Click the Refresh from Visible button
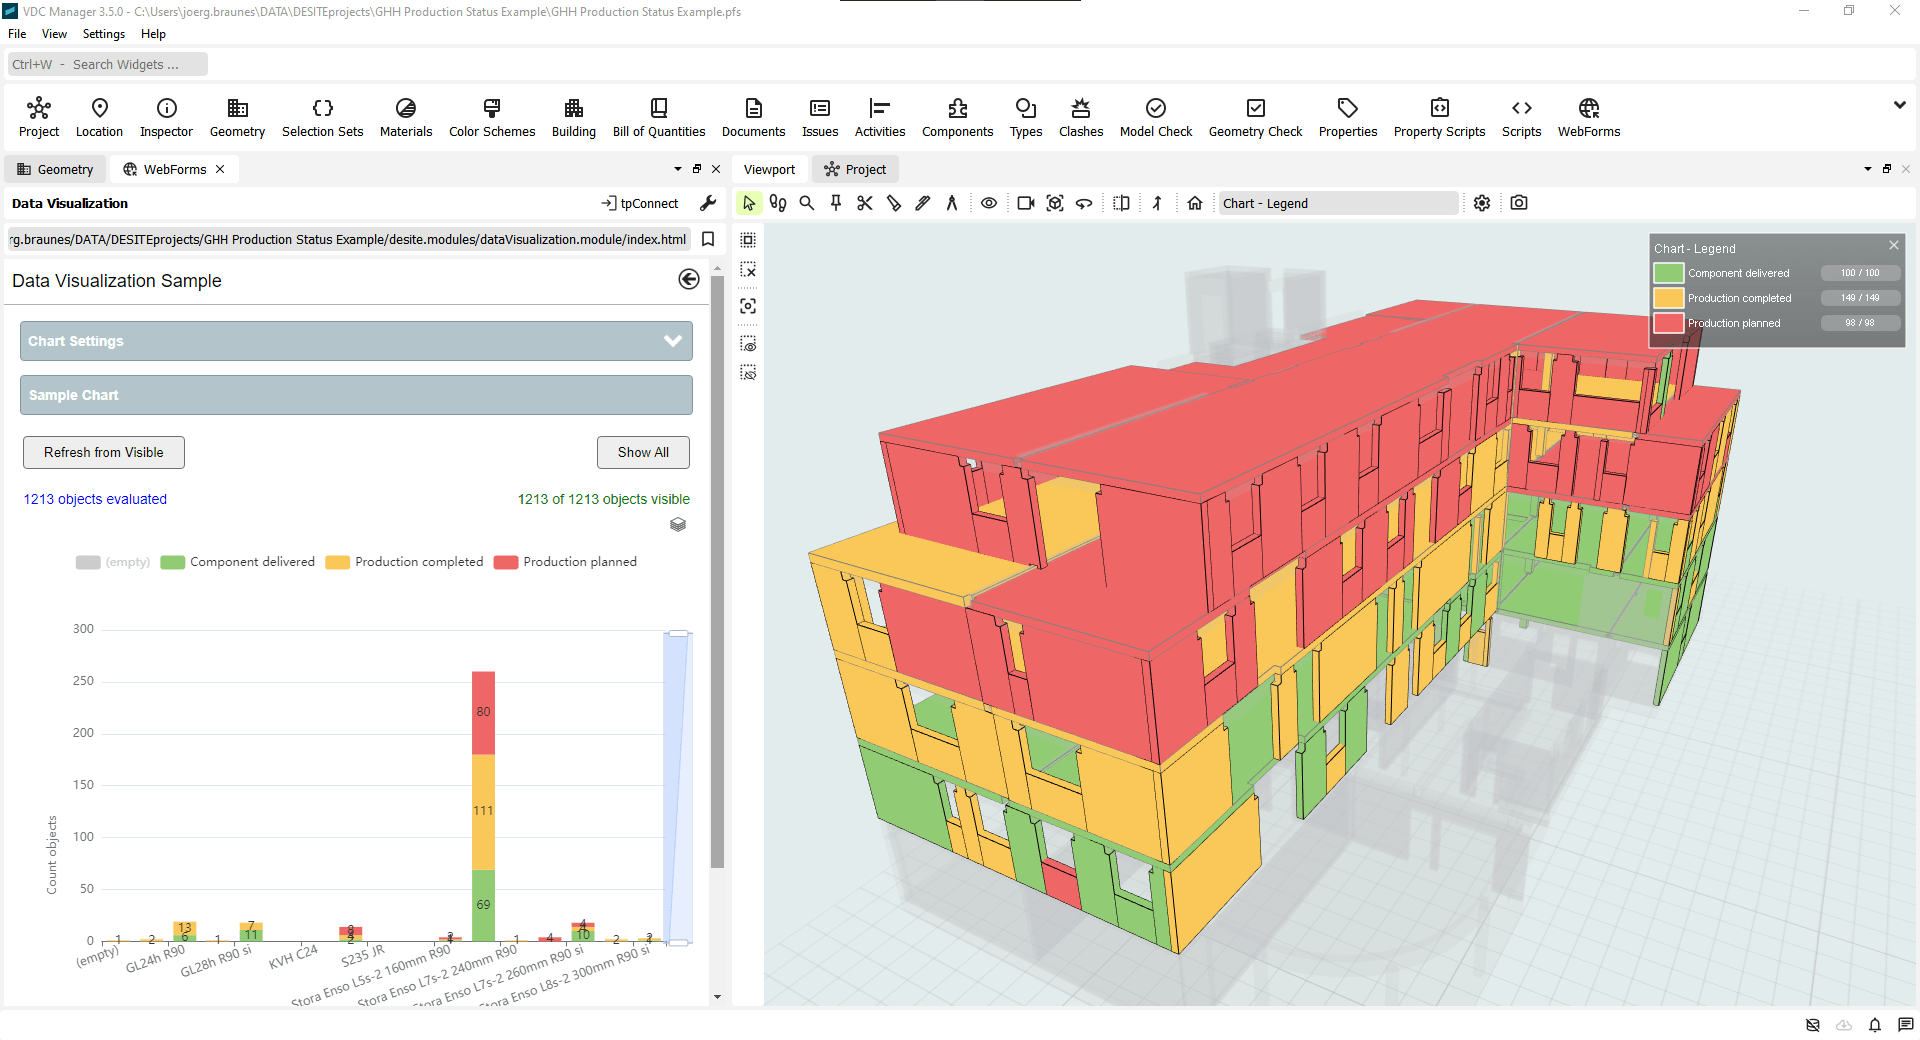 104,452
